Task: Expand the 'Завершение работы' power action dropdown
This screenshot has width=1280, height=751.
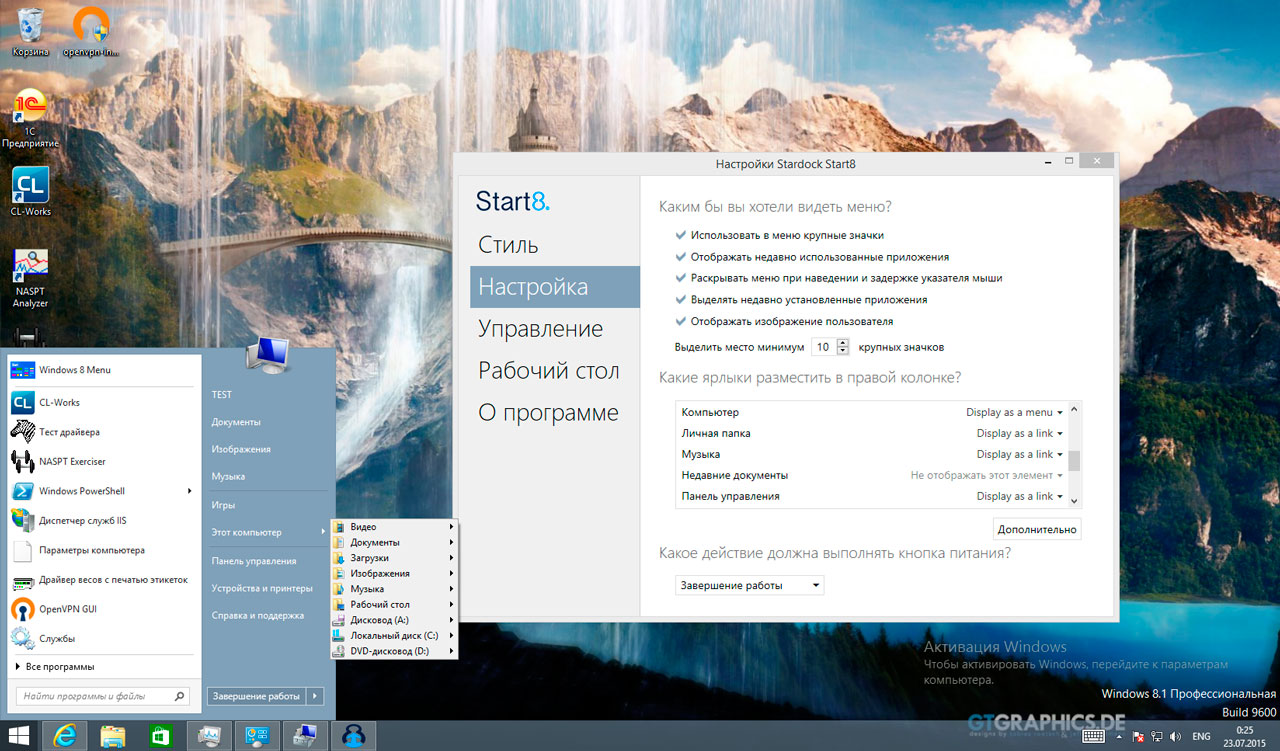Action: (750, 585)
